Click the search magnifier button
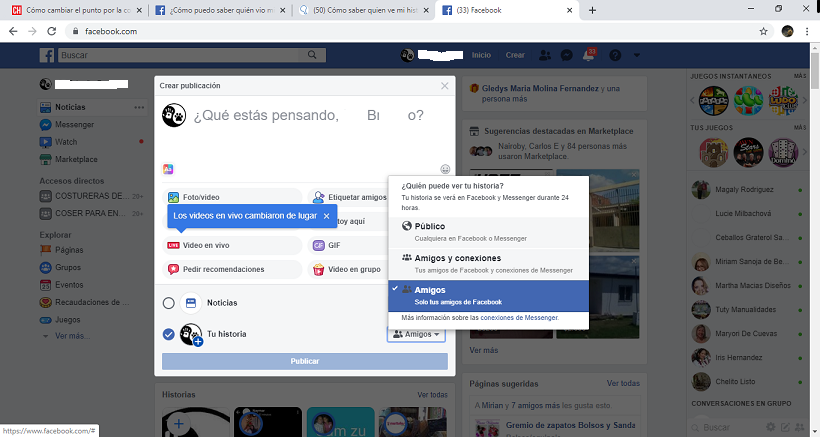This screenshot has height=437, width=820. tap(312, 55)
